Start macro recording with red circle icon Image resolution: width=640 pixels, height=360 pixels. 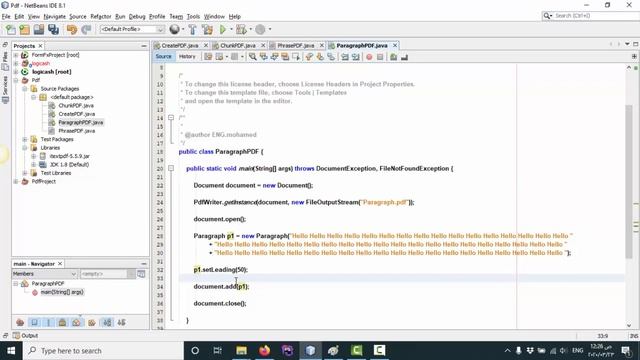(369, 57)
